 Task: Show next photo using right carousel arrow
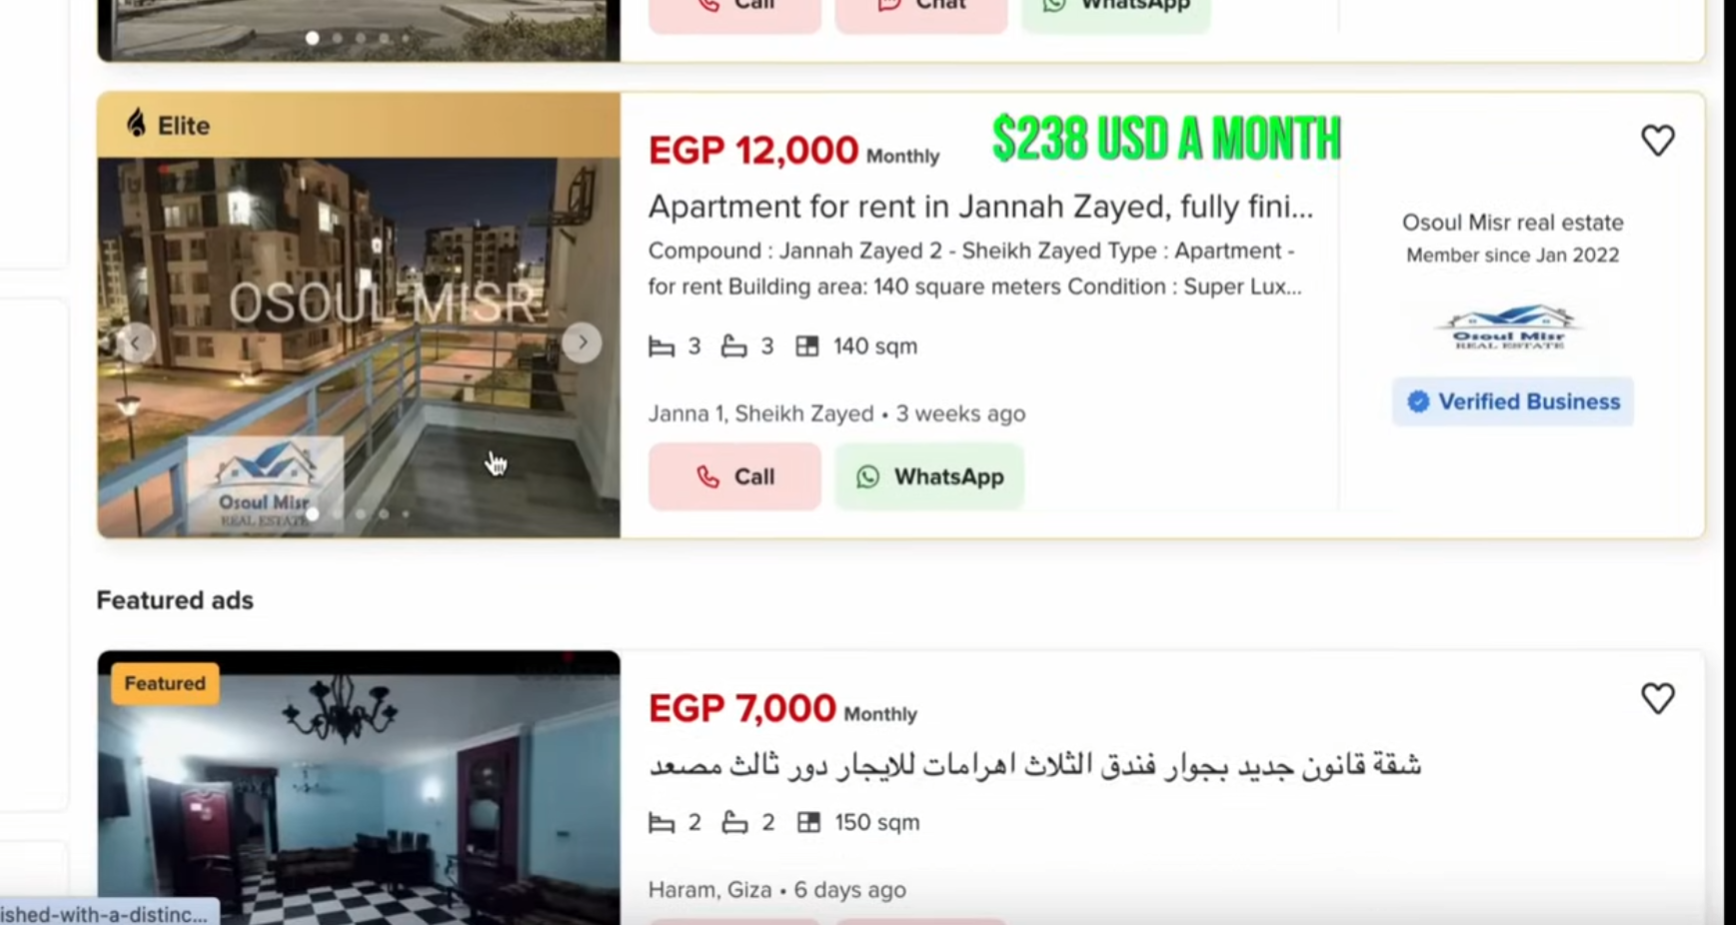pyautogui.click(x=582, y=342)
